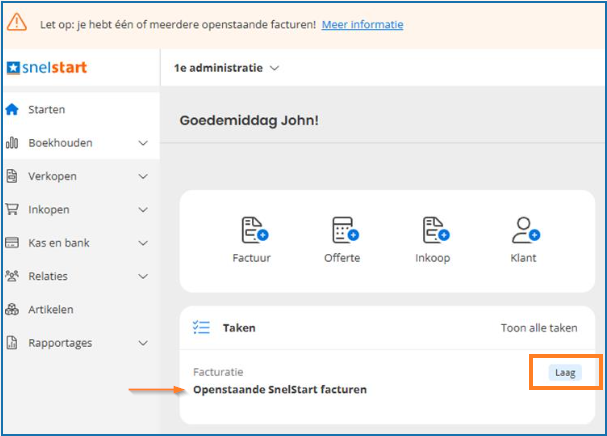Click the Laag priority badge
607x436 pixels.
pyautogui.click(x=564, y=373)
